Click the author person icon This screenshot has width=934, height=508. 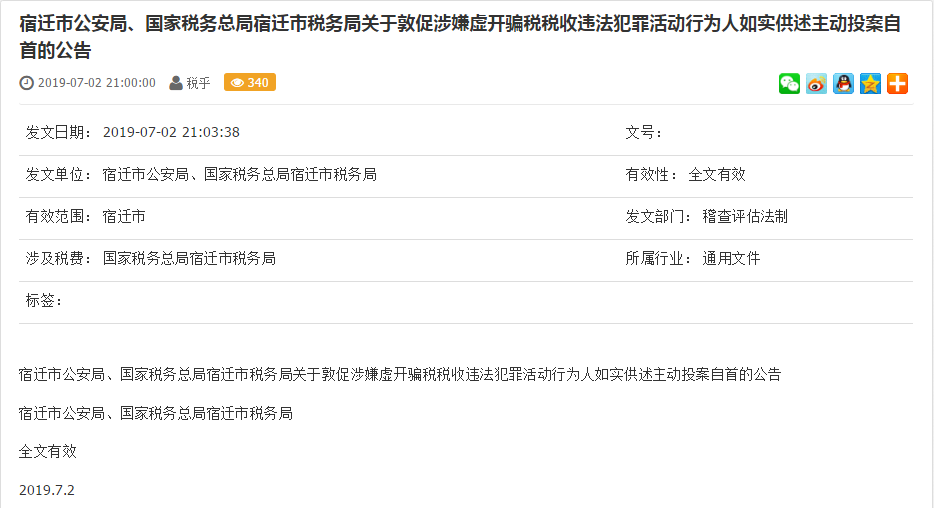176,83
